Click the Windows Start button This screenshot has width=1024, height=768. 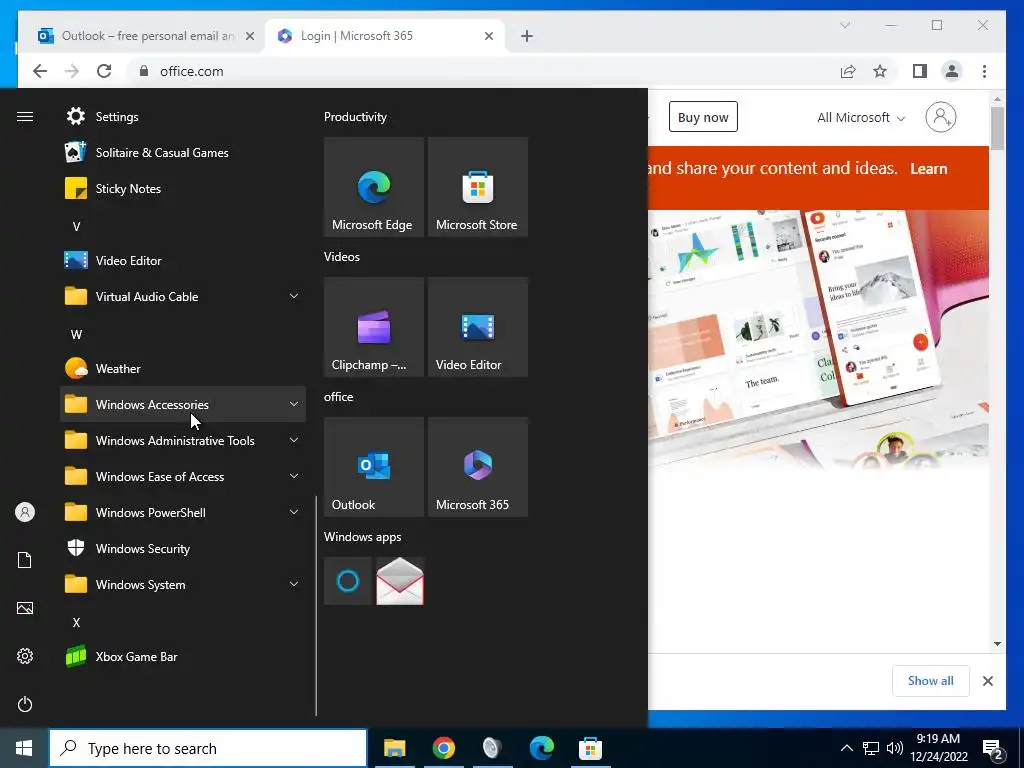pyautogui.click(x=24, y=748)
